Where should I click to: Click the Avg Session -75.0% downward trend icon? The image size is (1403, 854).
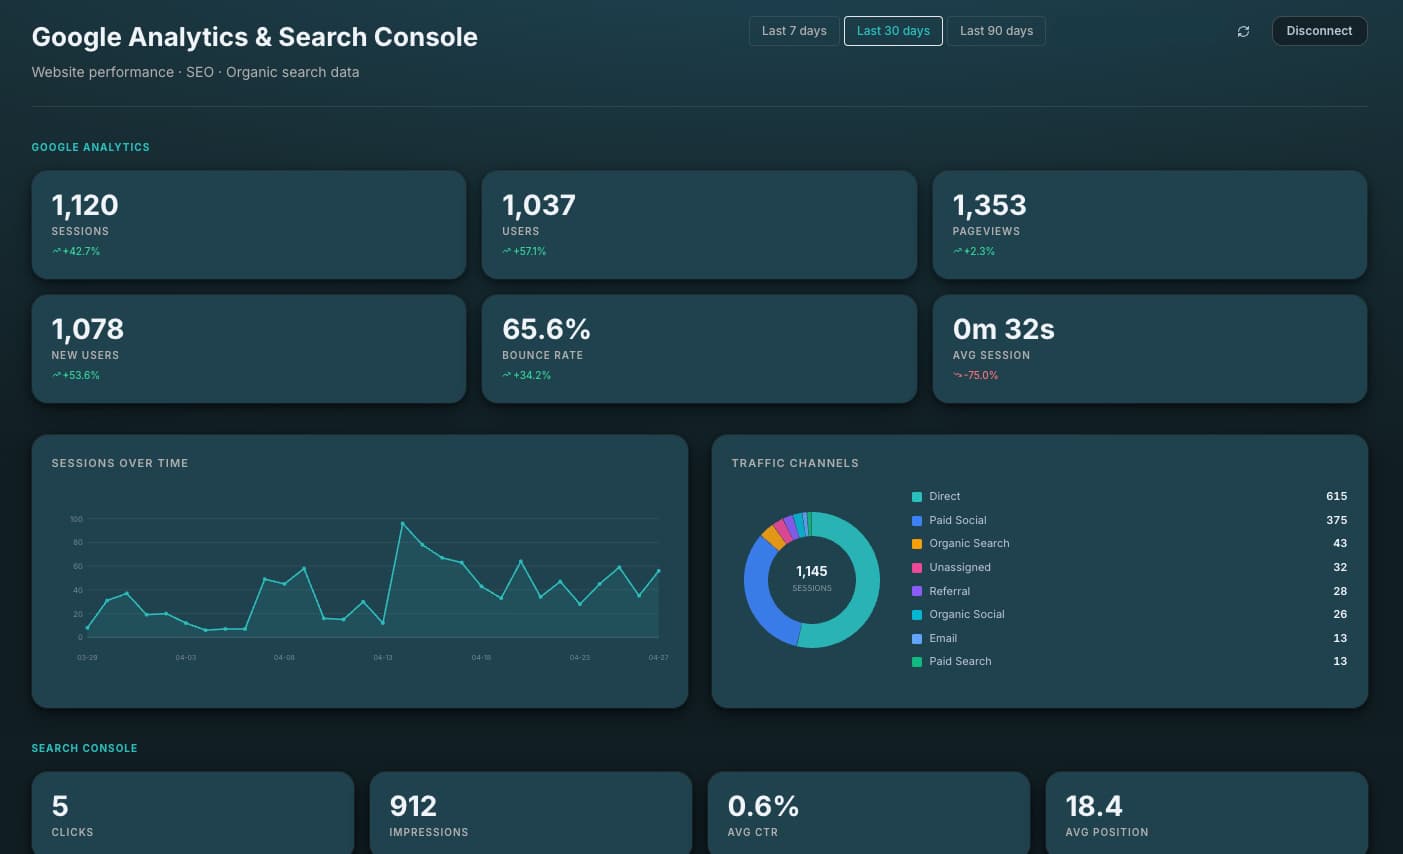click(x=958, y=376)
